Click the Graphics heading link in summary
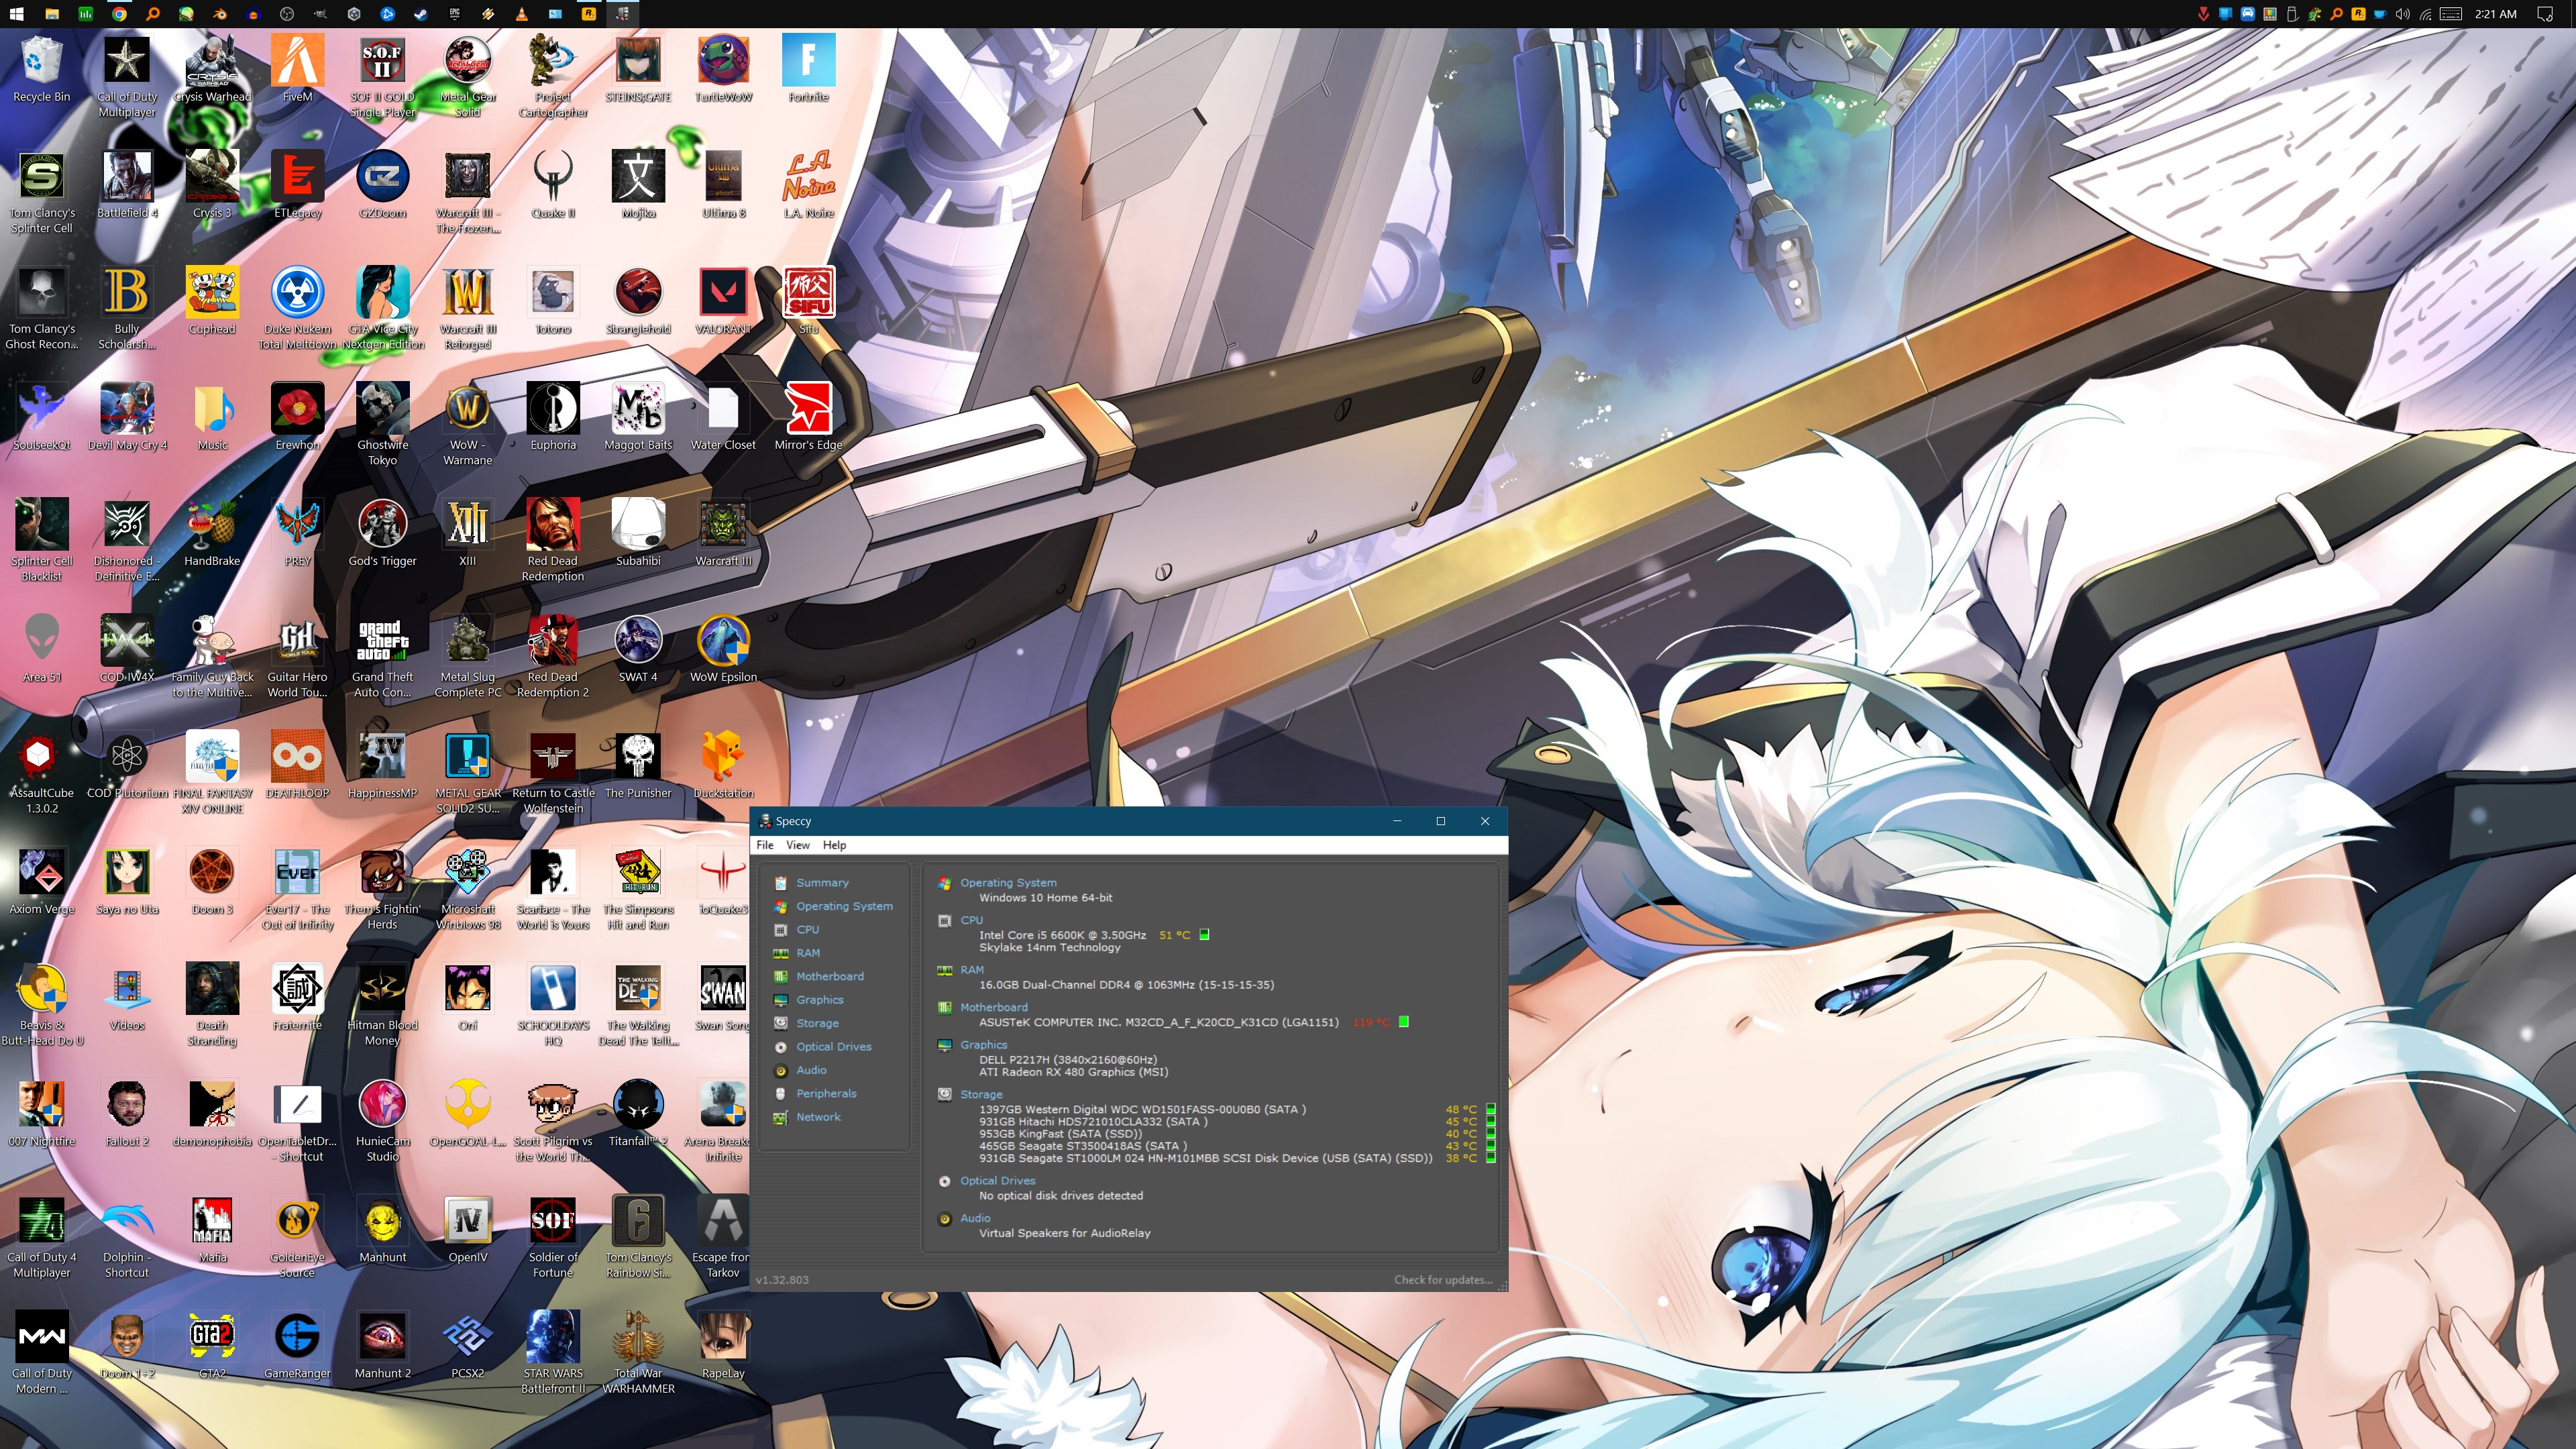2576x1449 pixels. pyautogui.click(x=983, y=1045)
